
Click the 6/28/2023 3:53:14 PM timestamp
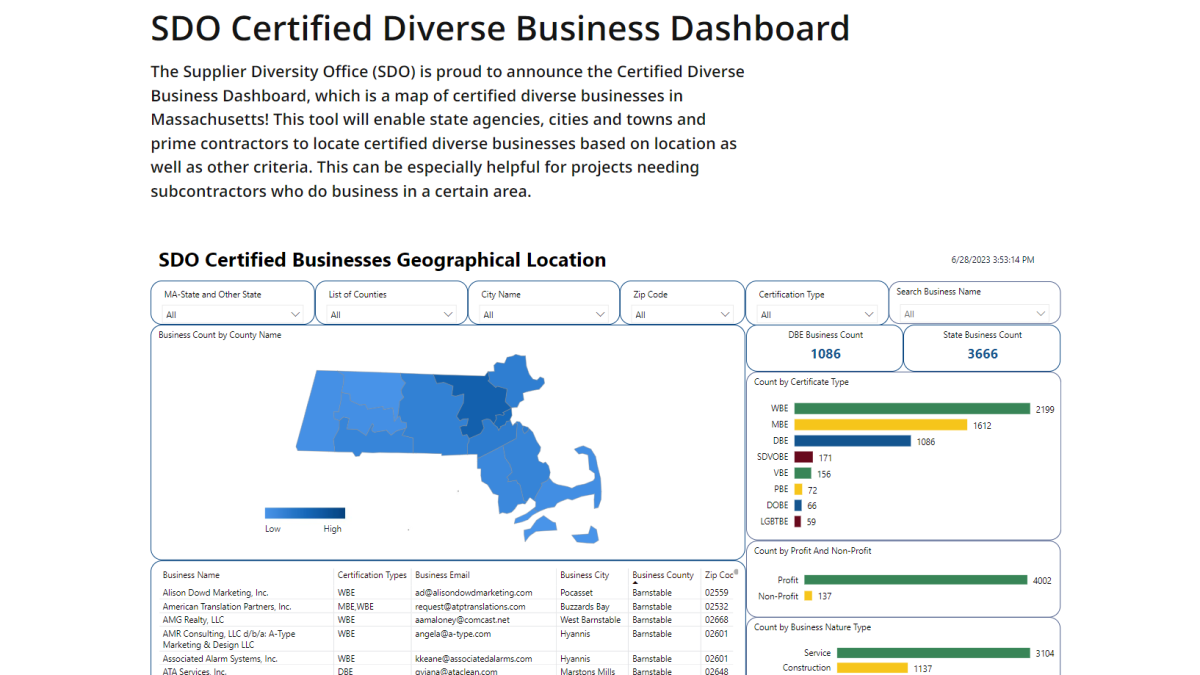click(x=992, y=260)
